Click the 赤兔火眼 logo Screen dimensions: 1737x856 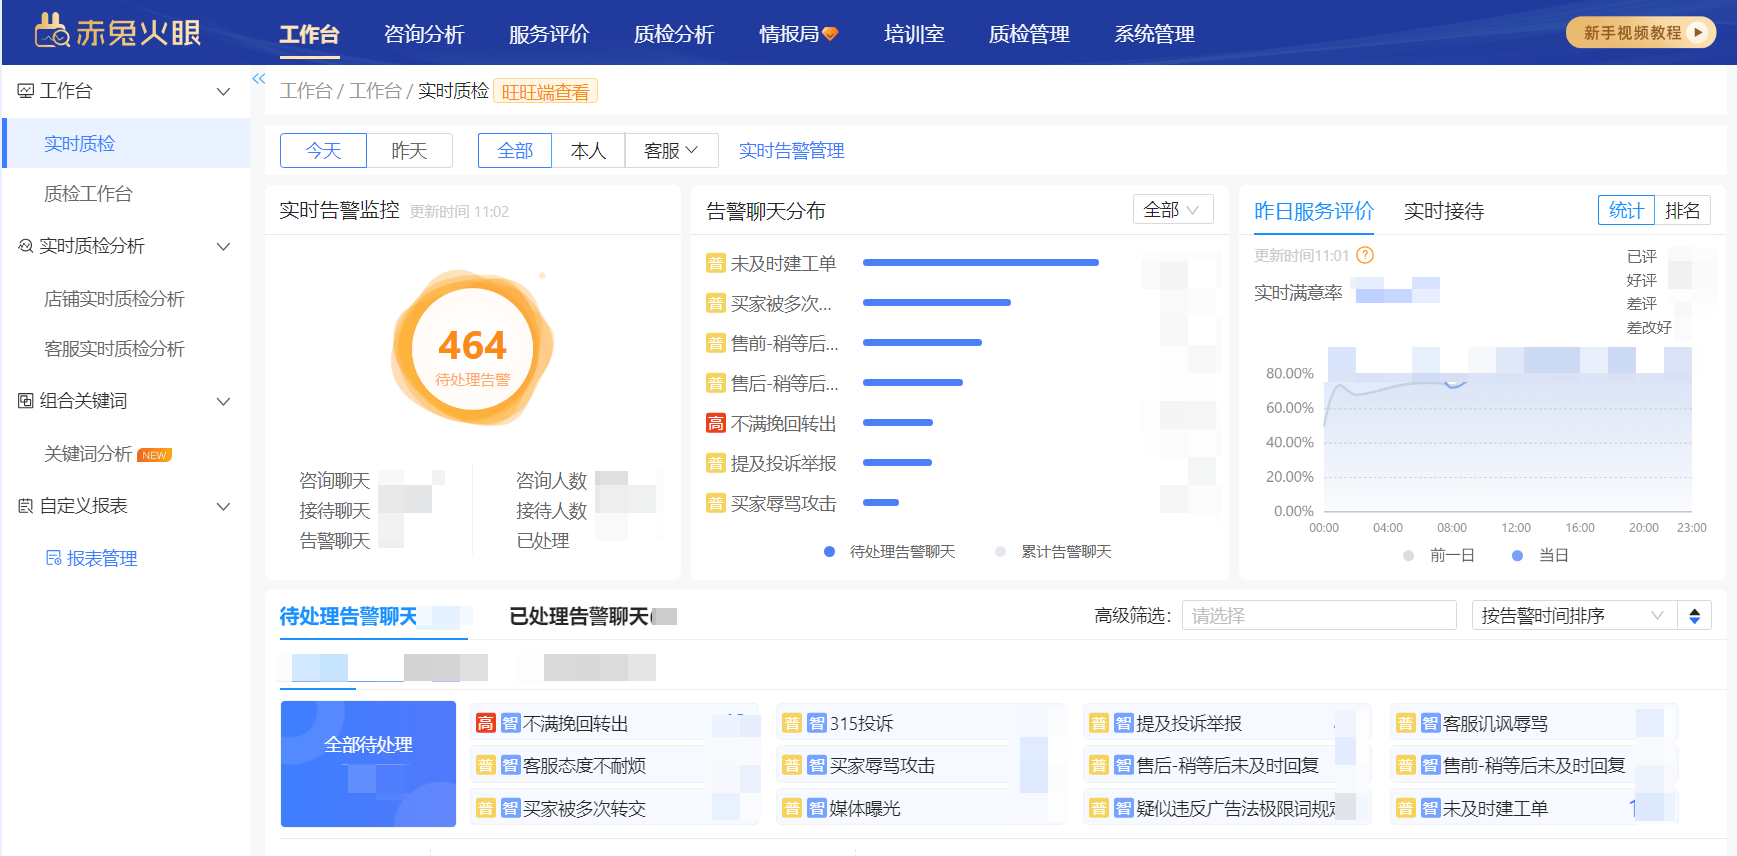point(118,32)
